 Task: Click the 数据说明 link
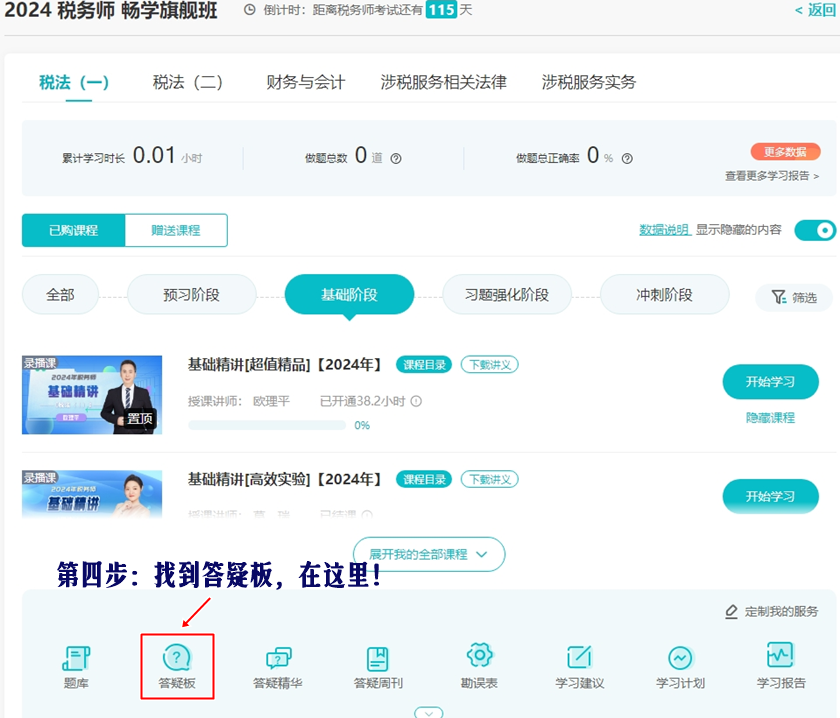pos(664,230)
